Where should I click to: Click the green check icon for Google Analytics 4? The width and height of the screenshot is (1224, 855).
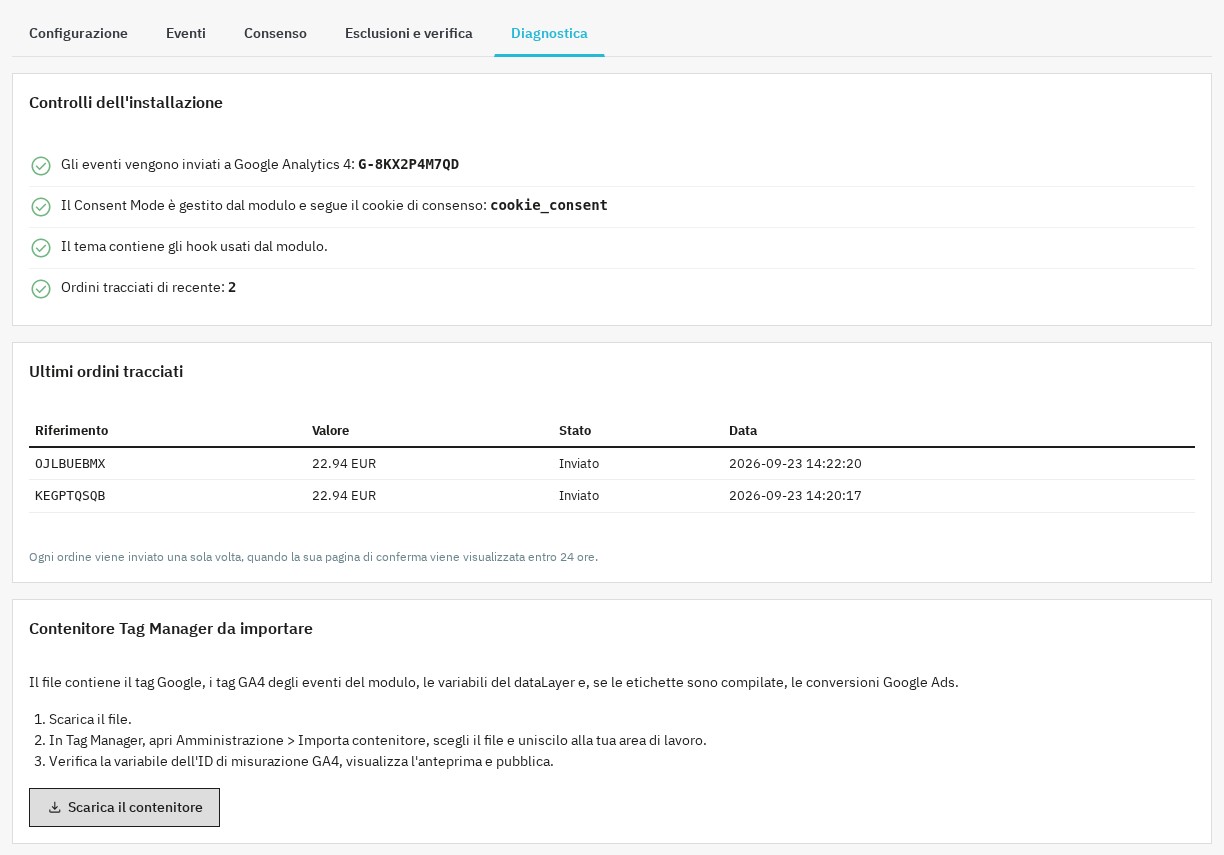coord(41,166)
